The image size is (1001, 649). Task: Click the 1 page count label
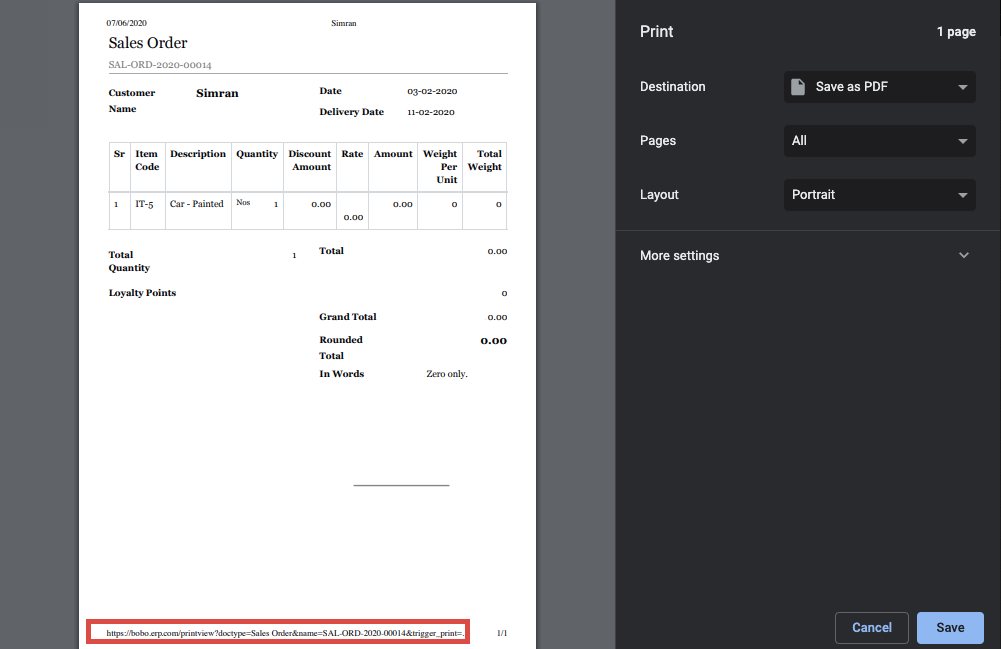point(955,32)
